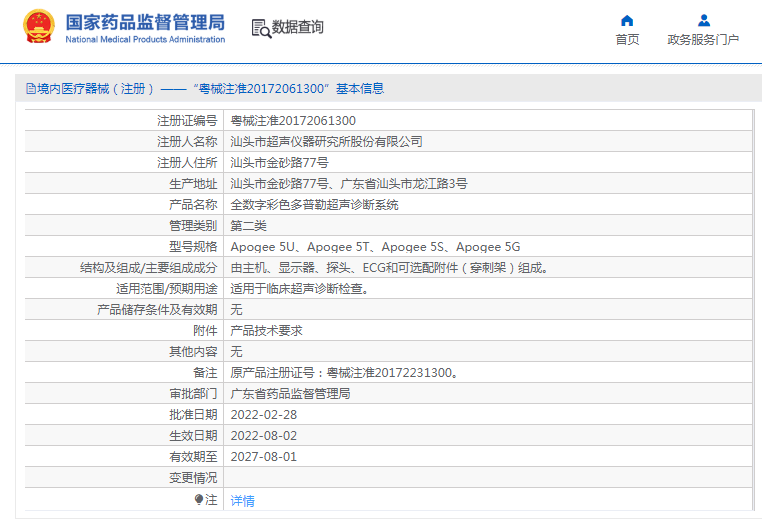This screenshot has height=521, width=762.
Task: Click remark value 原产品注册证号
Action: point(345,373)
